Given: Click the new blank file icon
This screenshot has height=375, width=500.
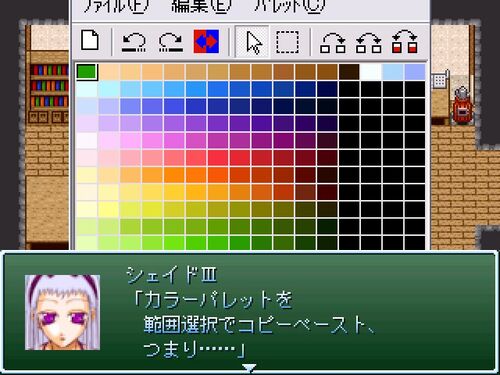Looking at the screenshot, I should [x=90, y=41].
